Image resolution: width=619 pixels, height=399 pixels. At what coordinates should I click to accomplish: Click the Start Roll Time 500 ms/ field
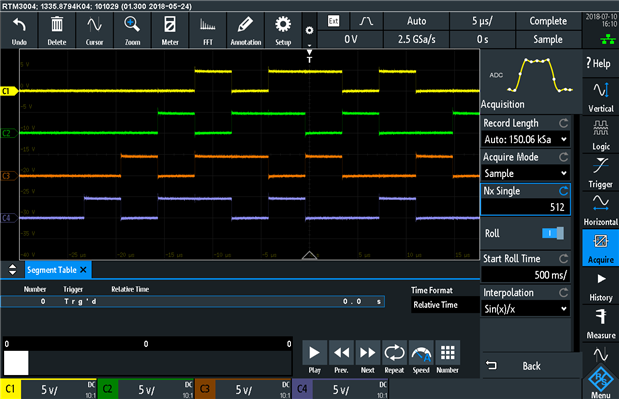525,275
